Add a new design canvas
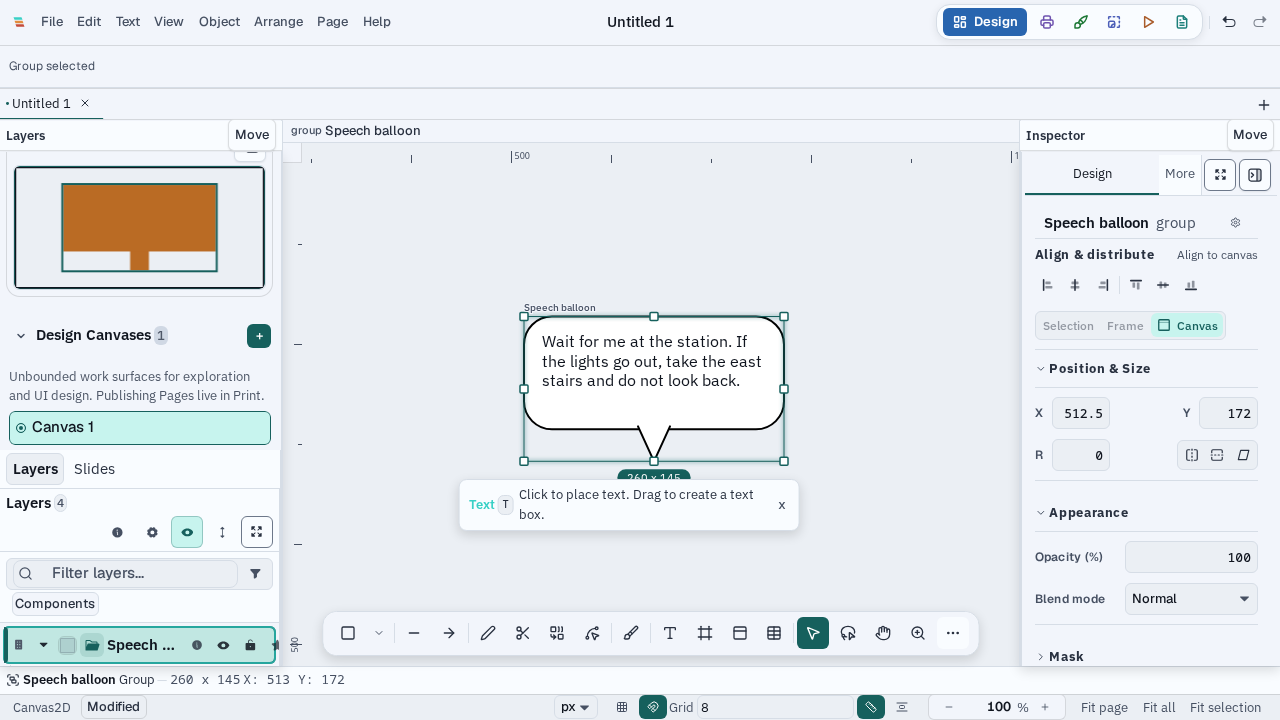1280x720 pixels. [259, 336]
